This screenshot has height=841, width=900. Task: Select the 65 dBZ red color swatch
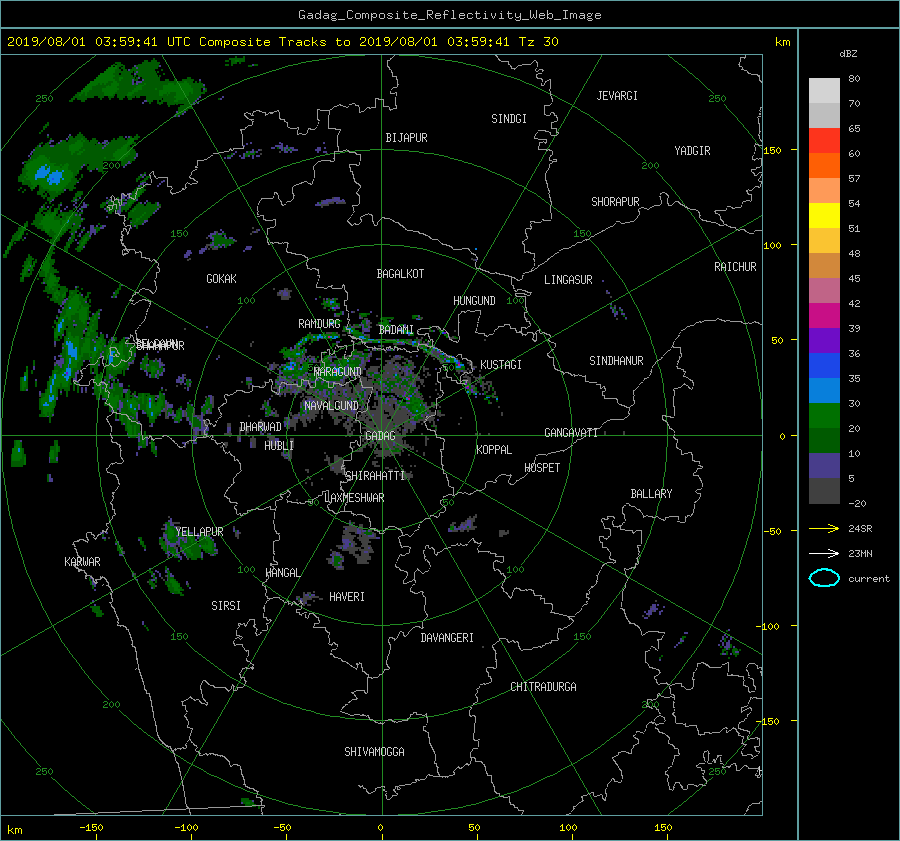tap(824, 141)
